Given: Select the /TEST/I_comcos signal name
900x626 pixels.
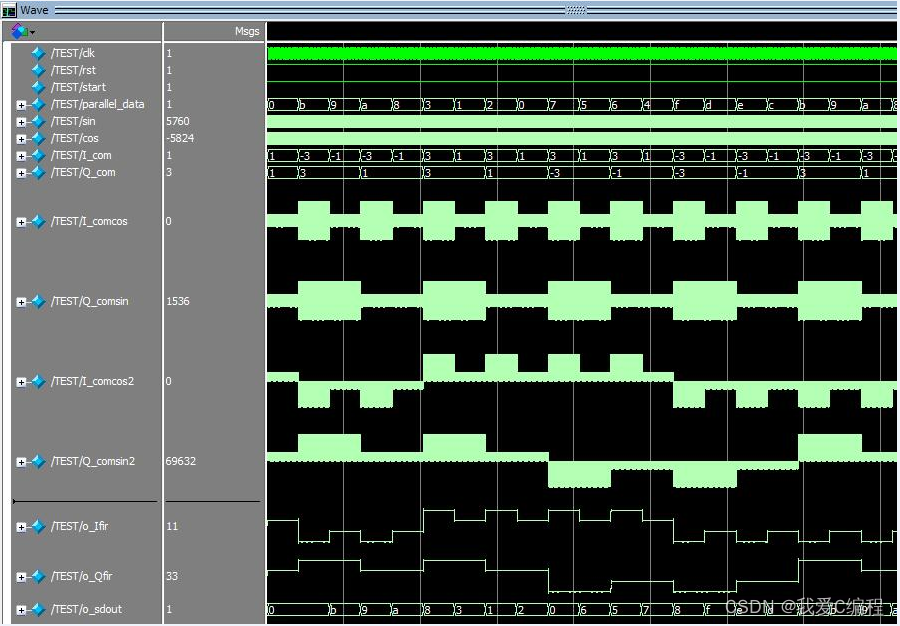Looking at the screenshot, I should click(x=90, y=221).
